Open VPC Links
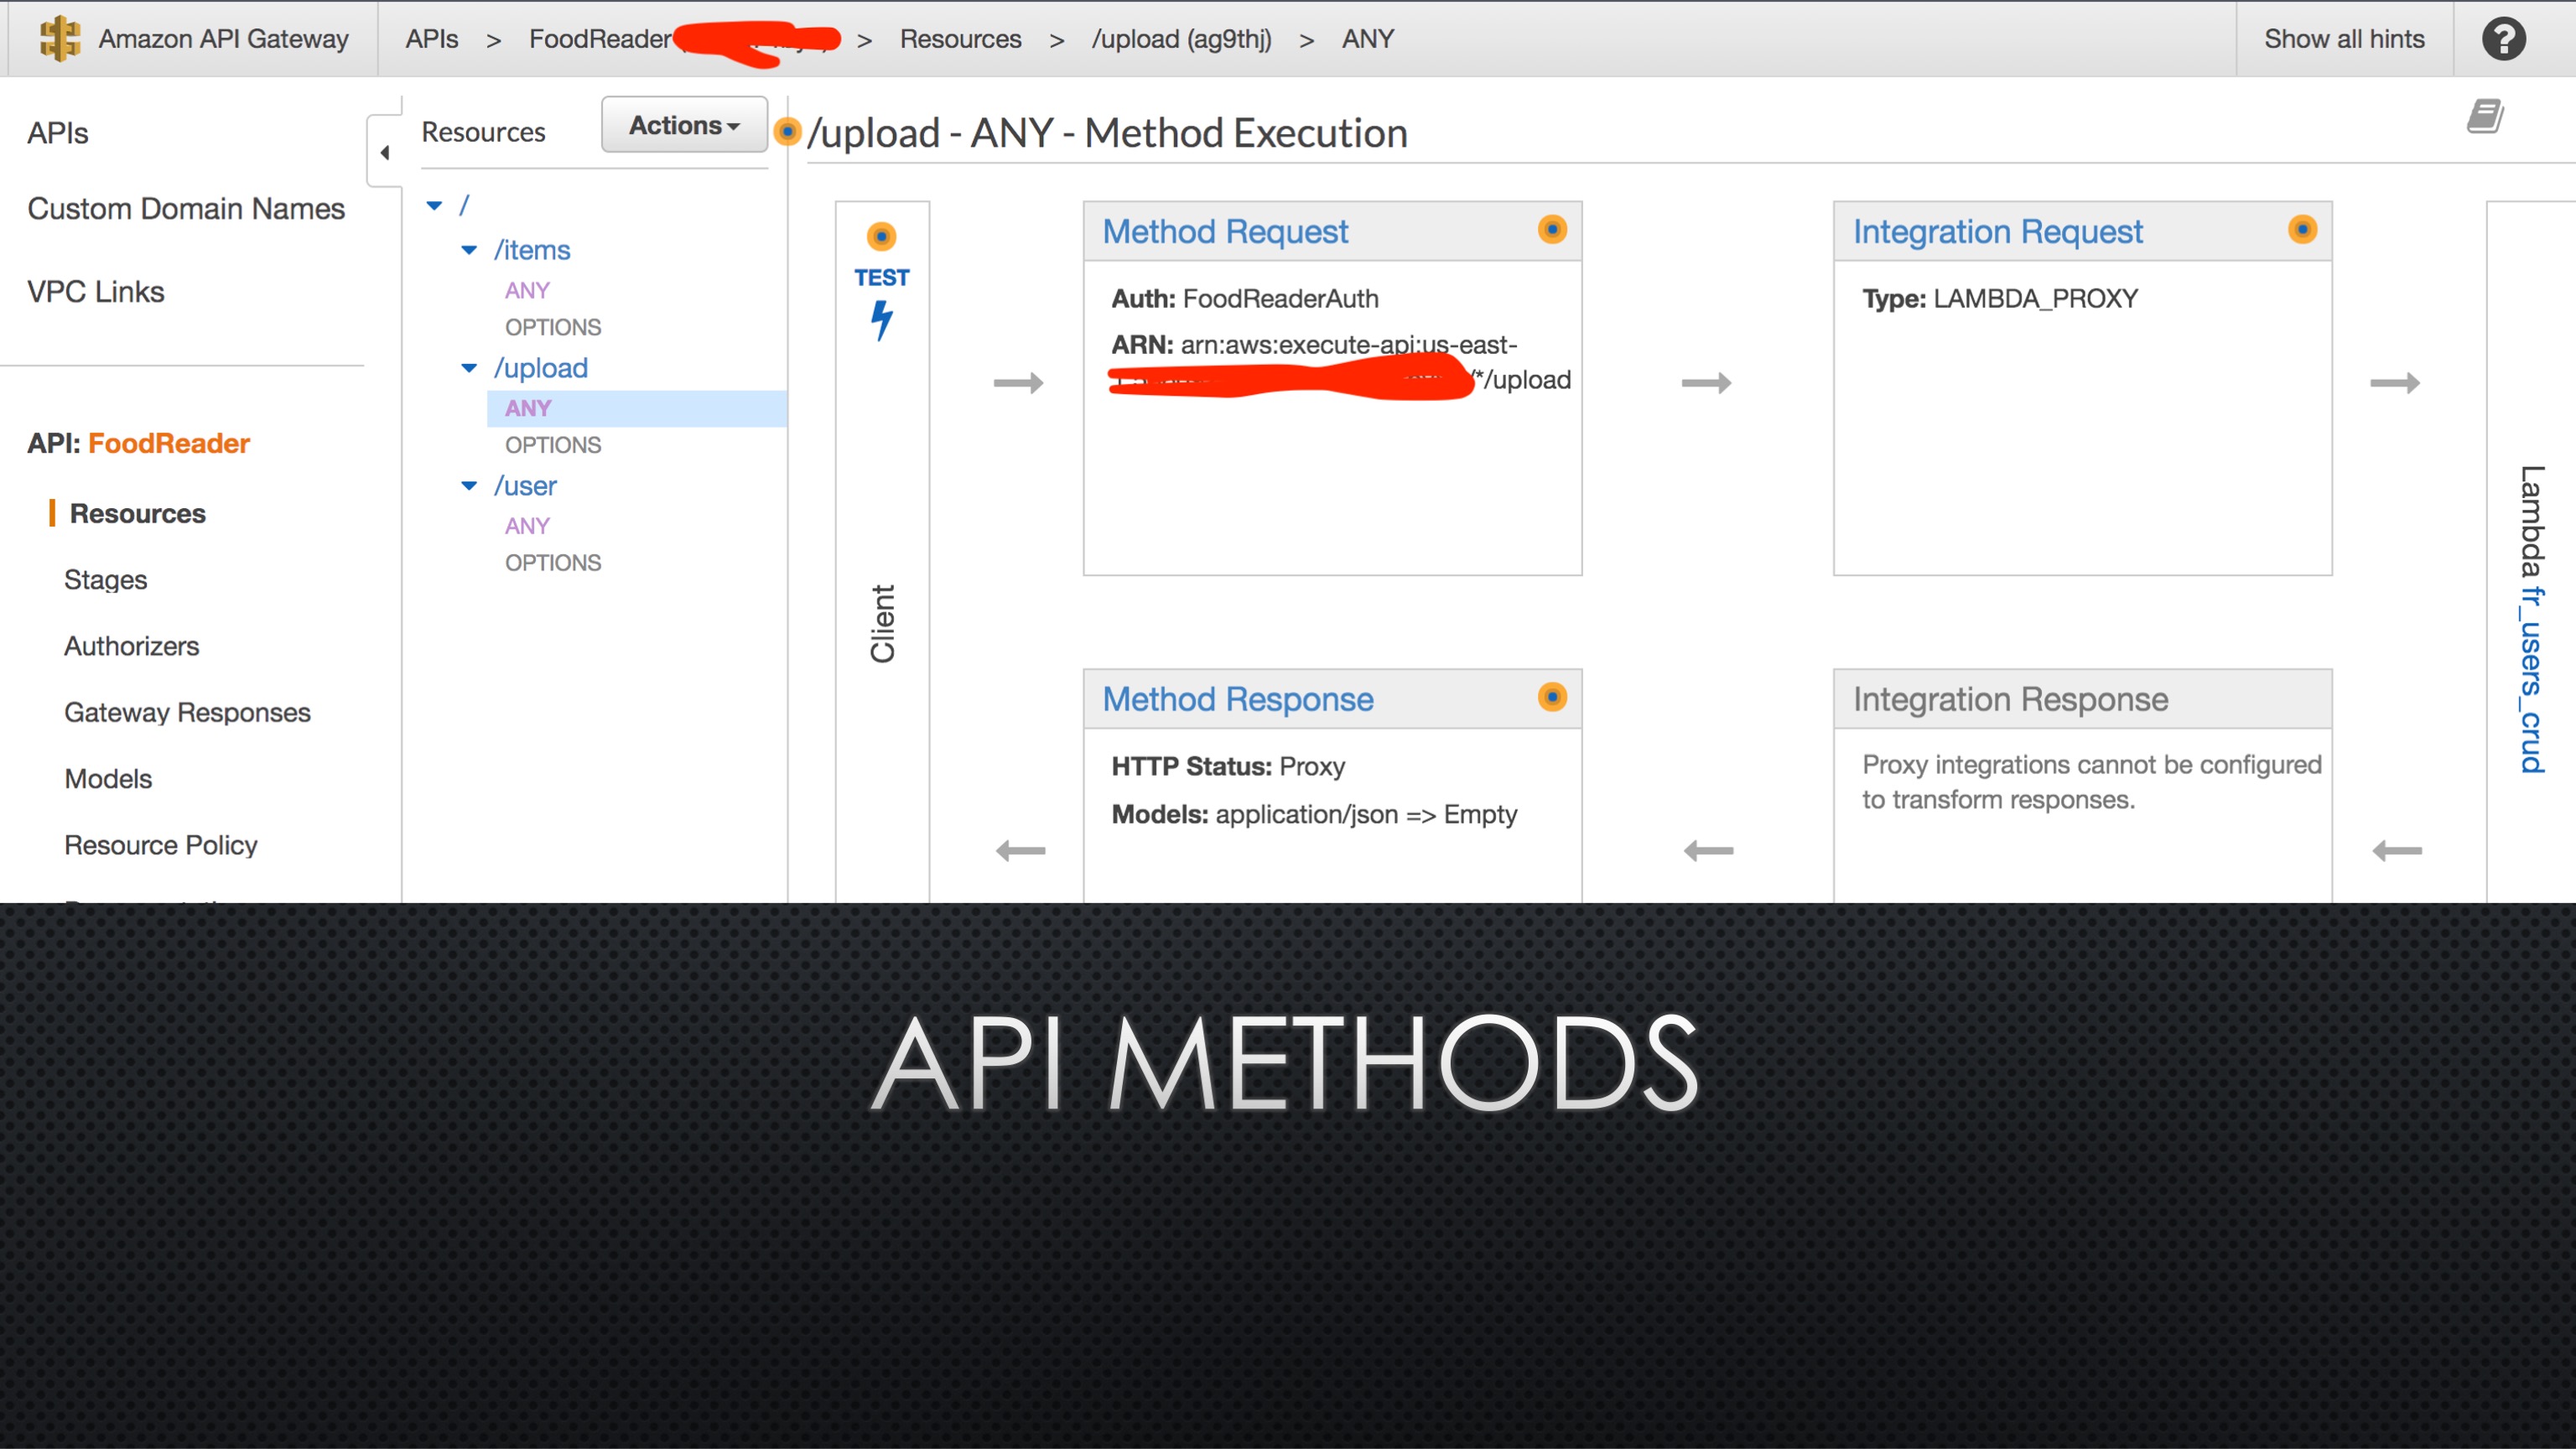2576x1449 pixels. [96, 291]
